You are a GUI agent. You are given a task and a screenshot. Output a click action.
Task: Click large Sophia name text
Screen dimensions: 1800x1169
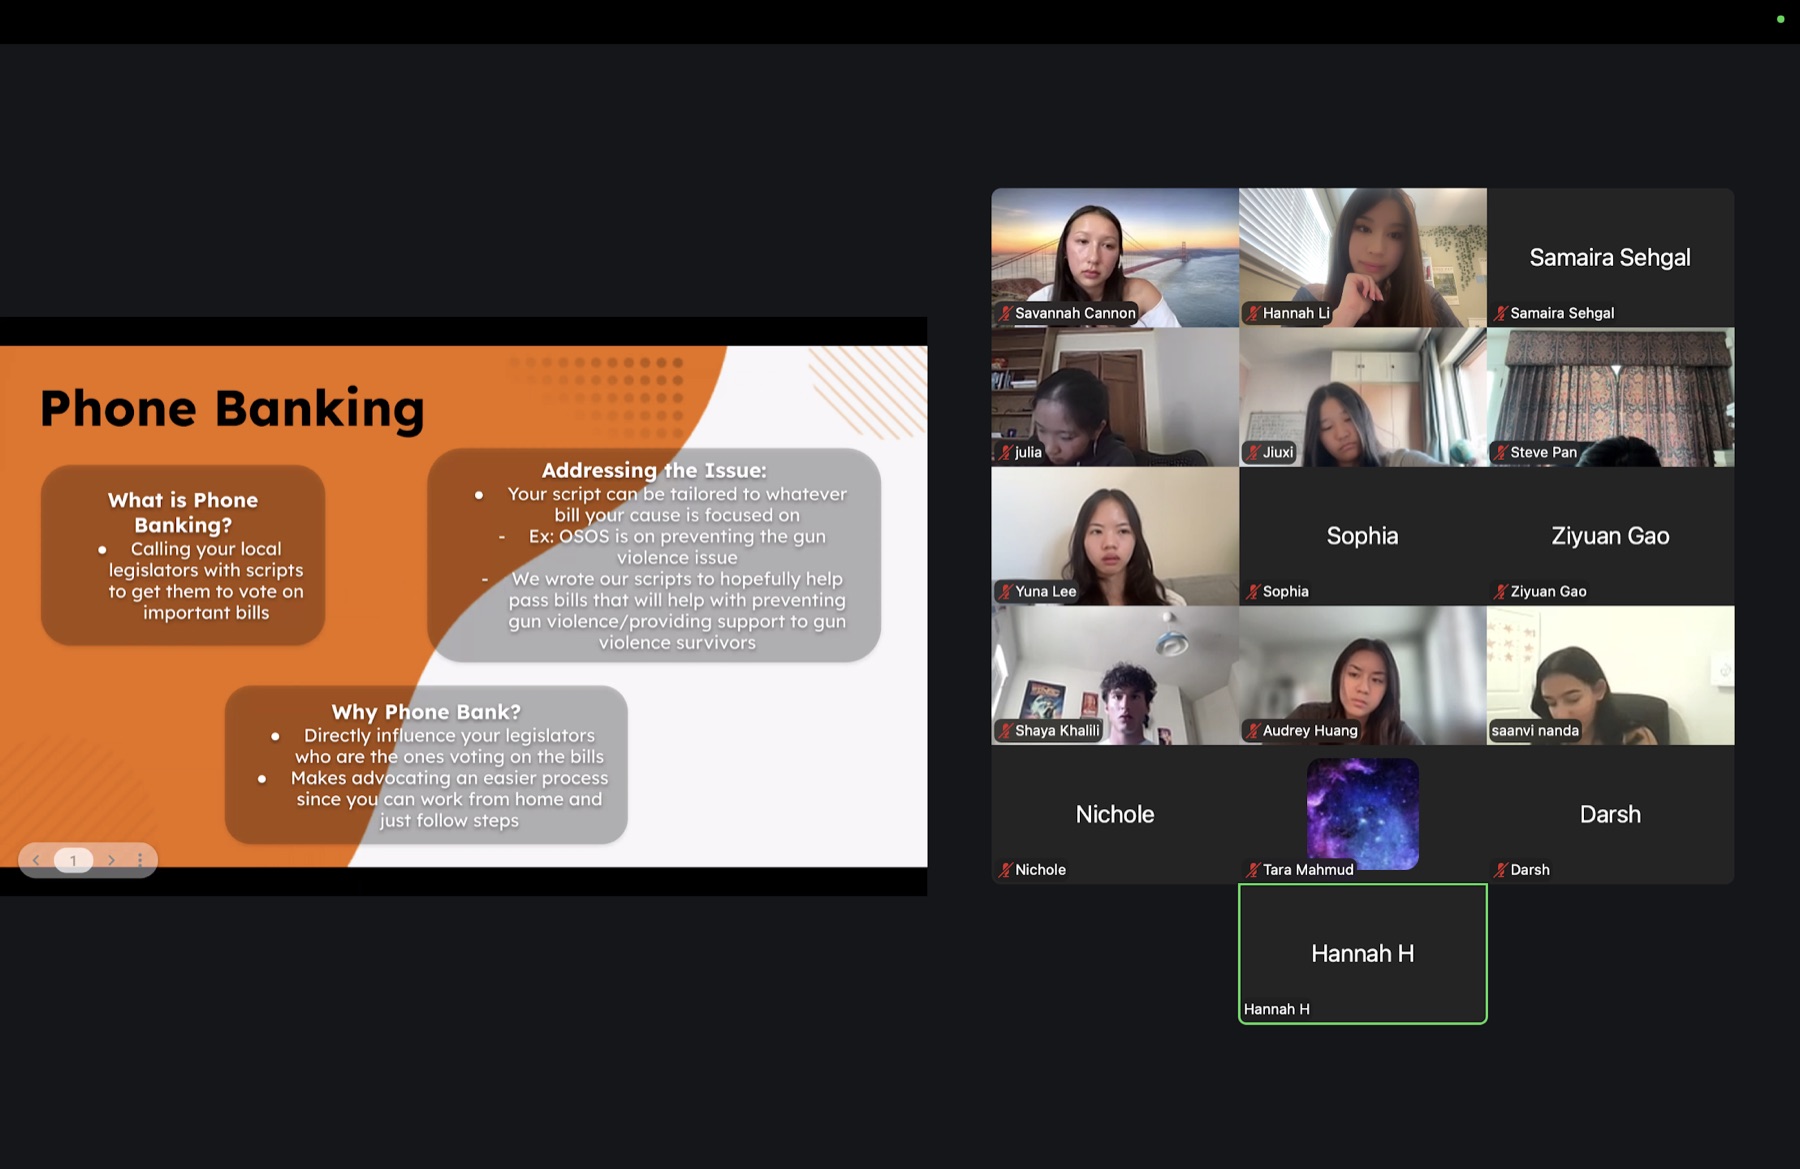(x=1362, y=536)
